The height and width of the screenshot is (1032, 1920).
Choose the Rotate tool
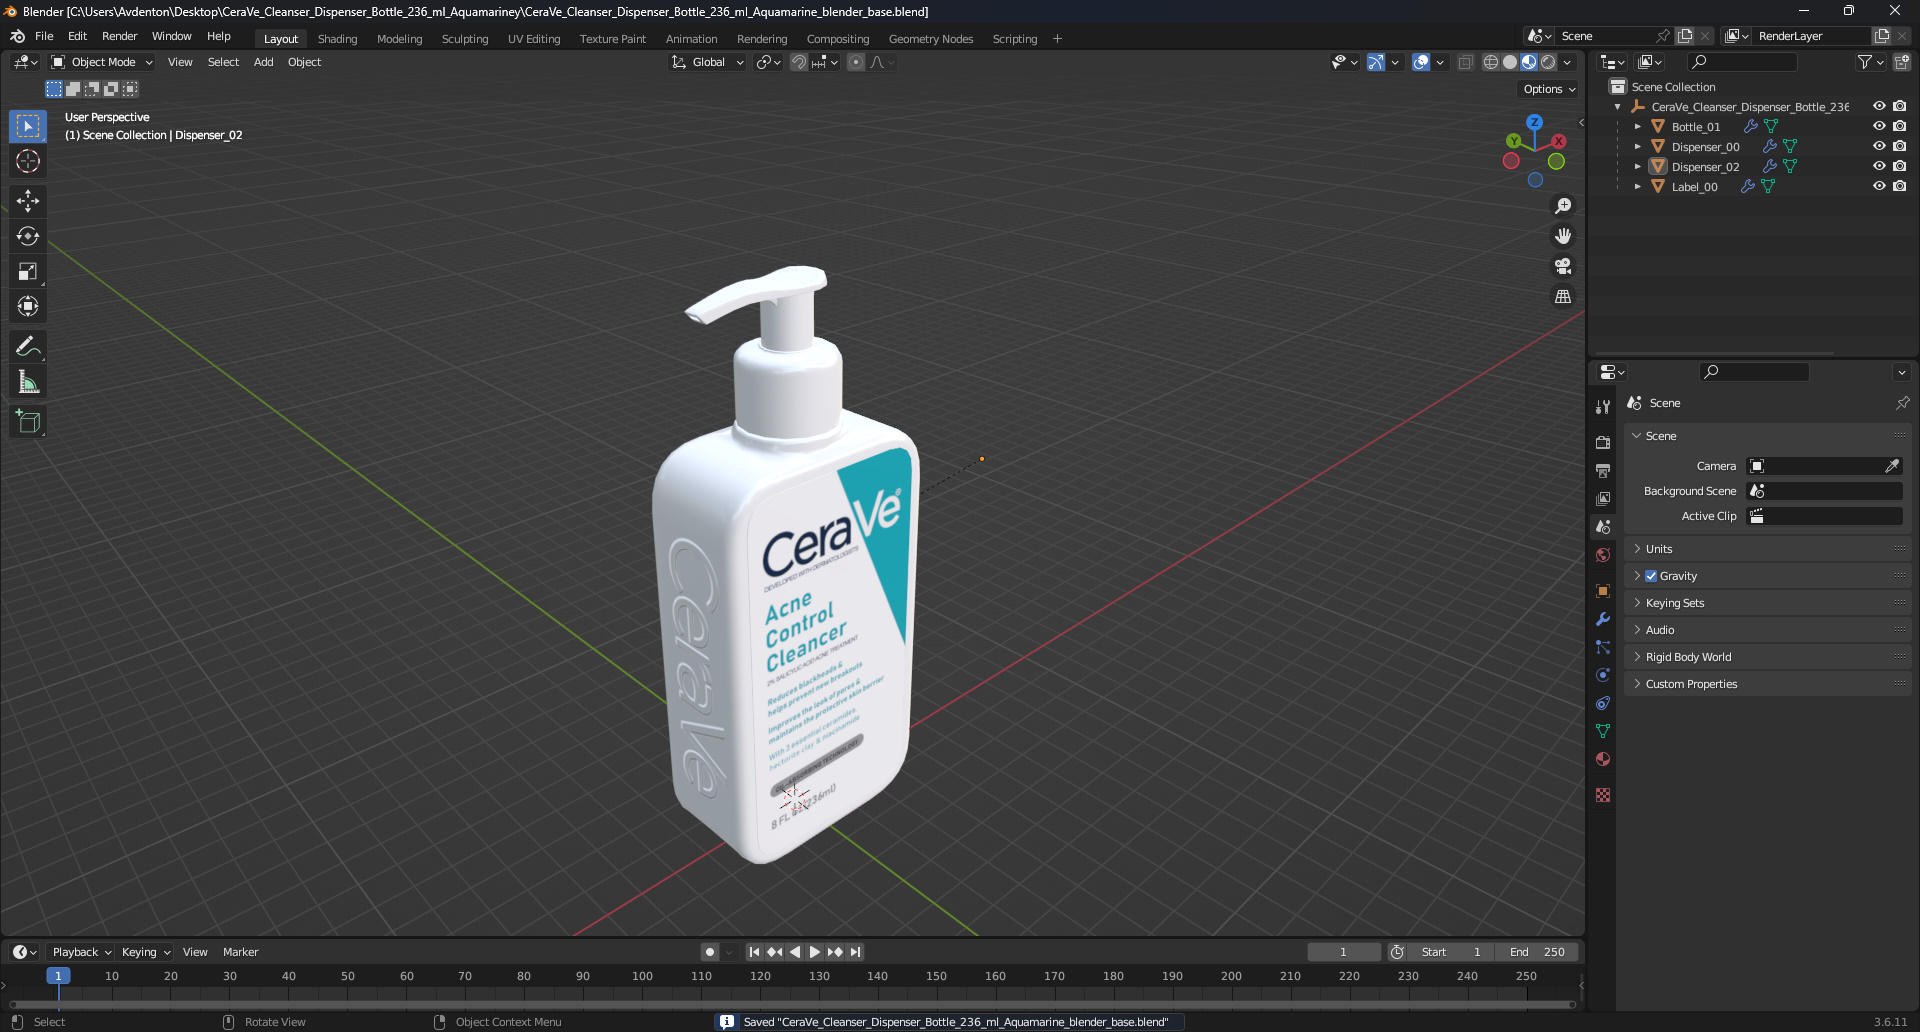tap(28, 236)
